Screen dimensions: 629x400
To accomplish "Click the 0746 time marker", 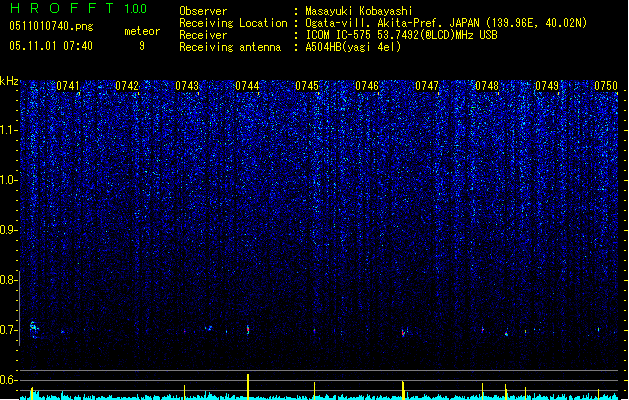I will 367,86.
